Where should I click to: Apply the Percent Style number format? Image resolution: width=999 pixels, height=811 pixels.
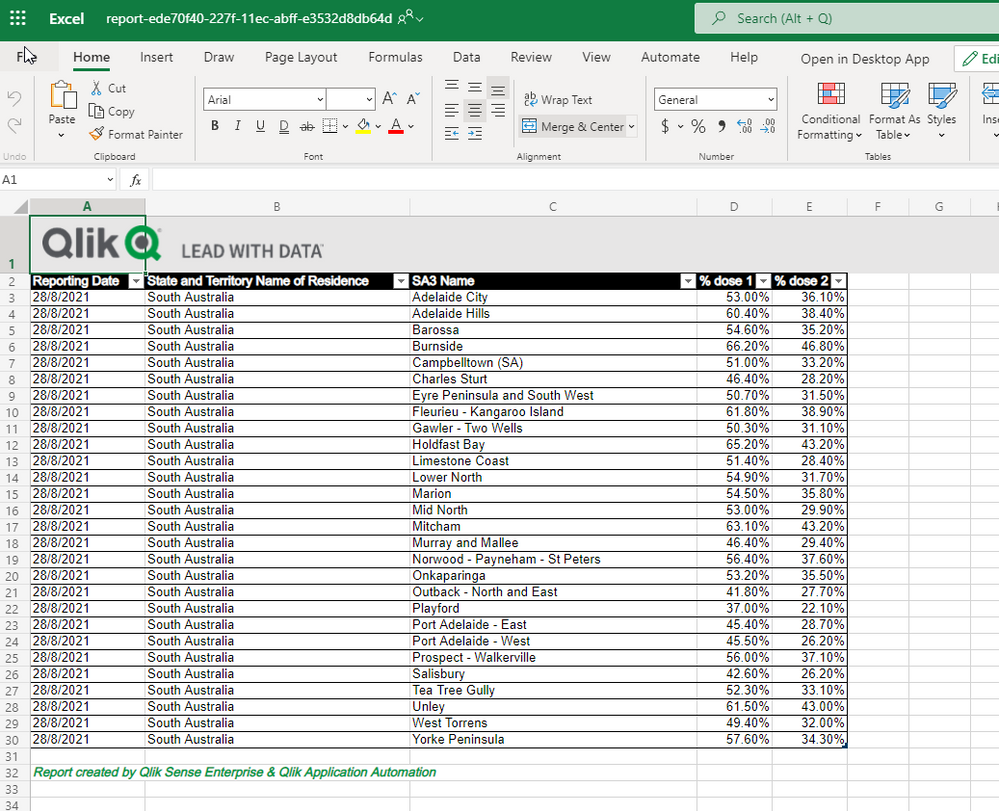tap(698, 126)
